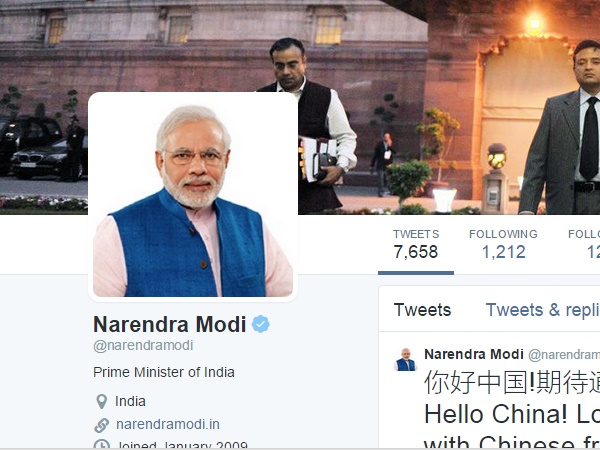The image size is (600, 450).
Task: Switch to the Tweets timeline tab
Action: (x=422, y=310)
